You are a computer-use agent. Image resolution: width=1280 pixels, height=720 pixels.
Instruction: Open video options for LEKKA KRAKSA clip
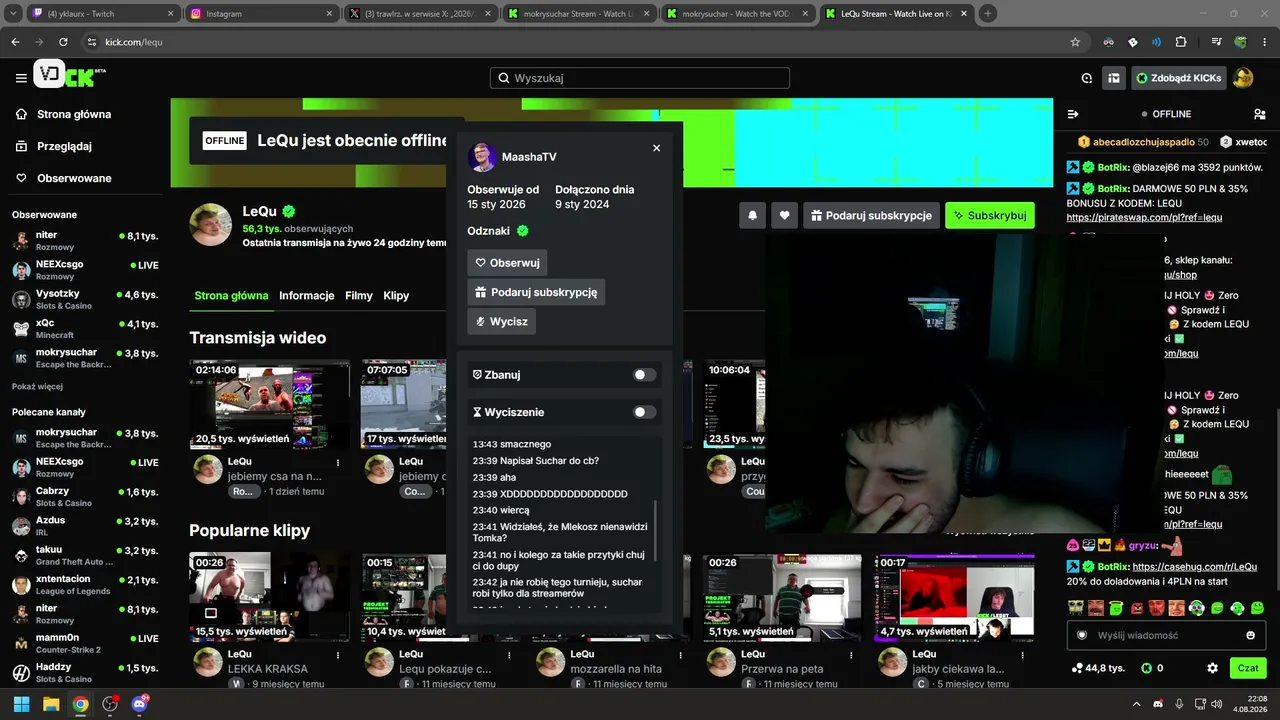click(338, 654)
